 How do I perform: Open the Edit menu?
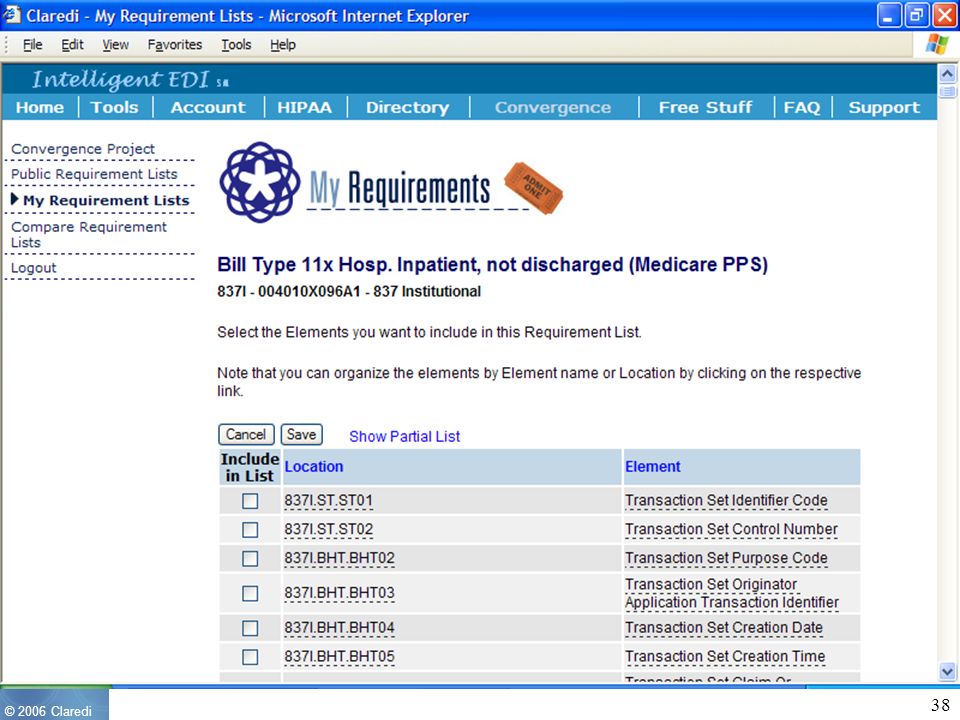tap(72, 45)
